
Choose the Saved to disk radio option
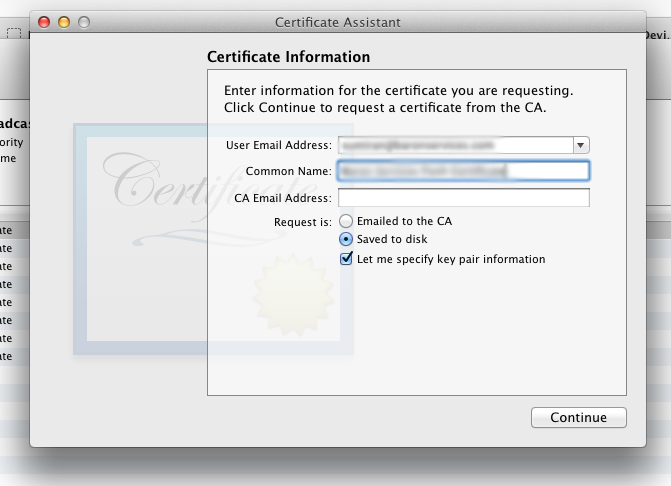point(346,240)
